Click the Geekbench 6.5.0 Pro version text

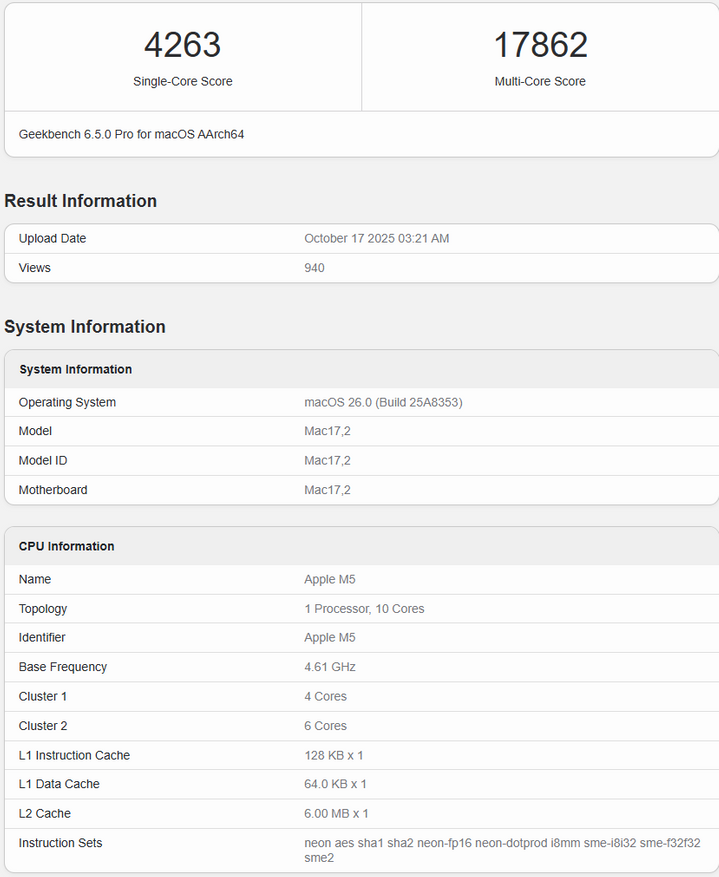(131, 134)
